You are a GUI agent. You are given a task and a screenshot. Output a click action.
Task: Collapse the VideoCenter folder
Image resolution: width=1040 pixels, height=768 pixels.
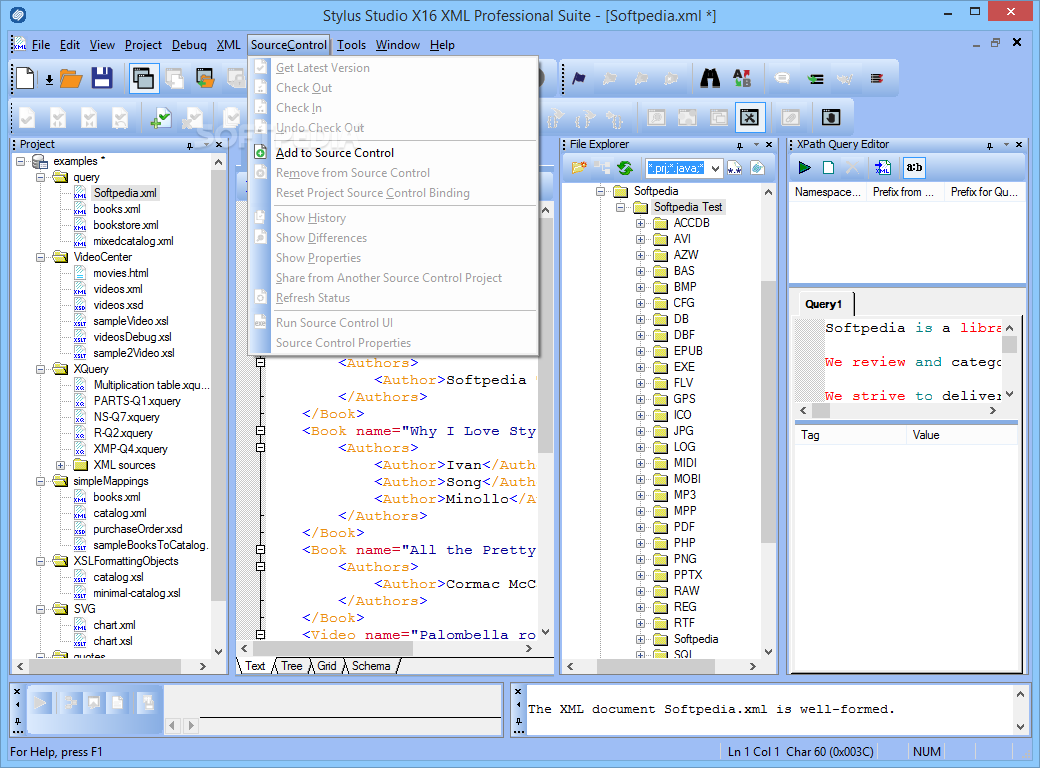tap(40, 257)
